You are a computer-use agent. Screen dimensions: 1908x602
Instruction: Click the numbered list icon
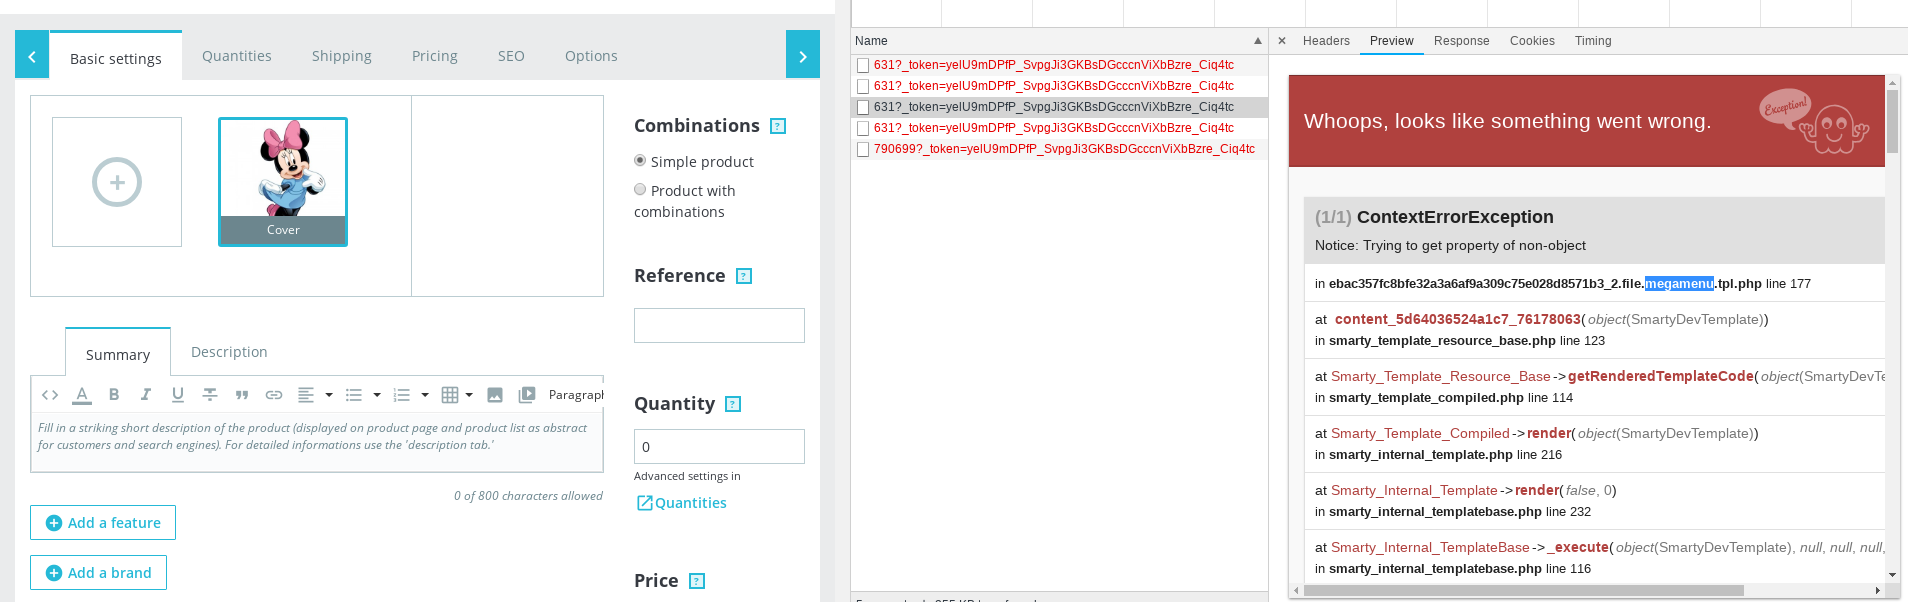click(x=402, y=395)
